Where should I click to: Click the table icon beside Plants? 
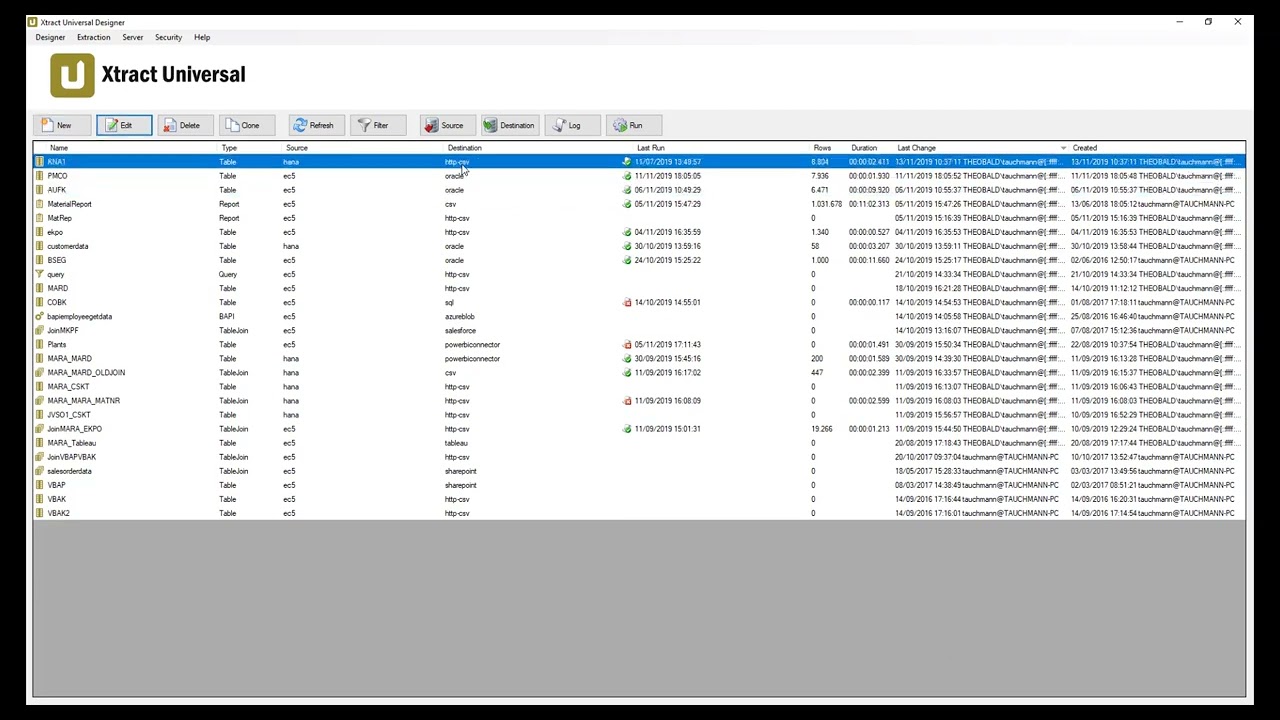(x=40, y=344)
